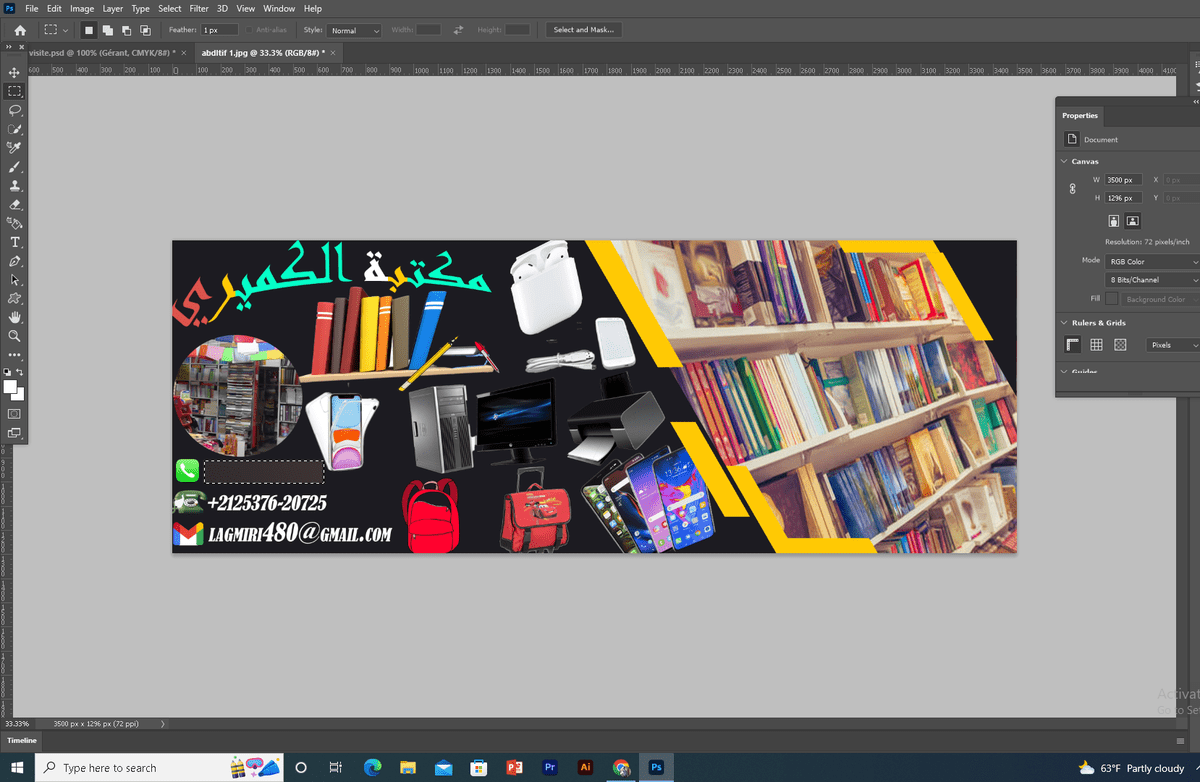The height and width of the screenshot is (782, 1200).
Task: Open the RGB Color mode dropdown
Action: pos(1152,261)
